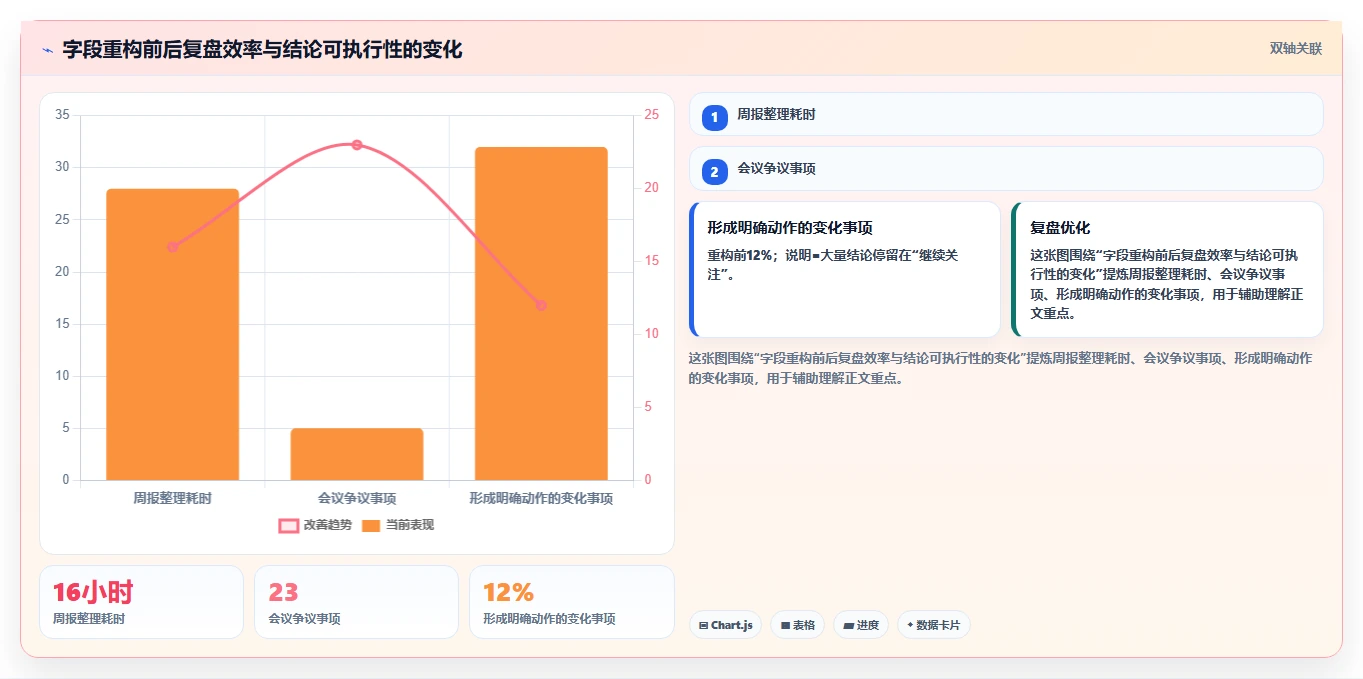Click the blue number 1 badge

(714, 117)
